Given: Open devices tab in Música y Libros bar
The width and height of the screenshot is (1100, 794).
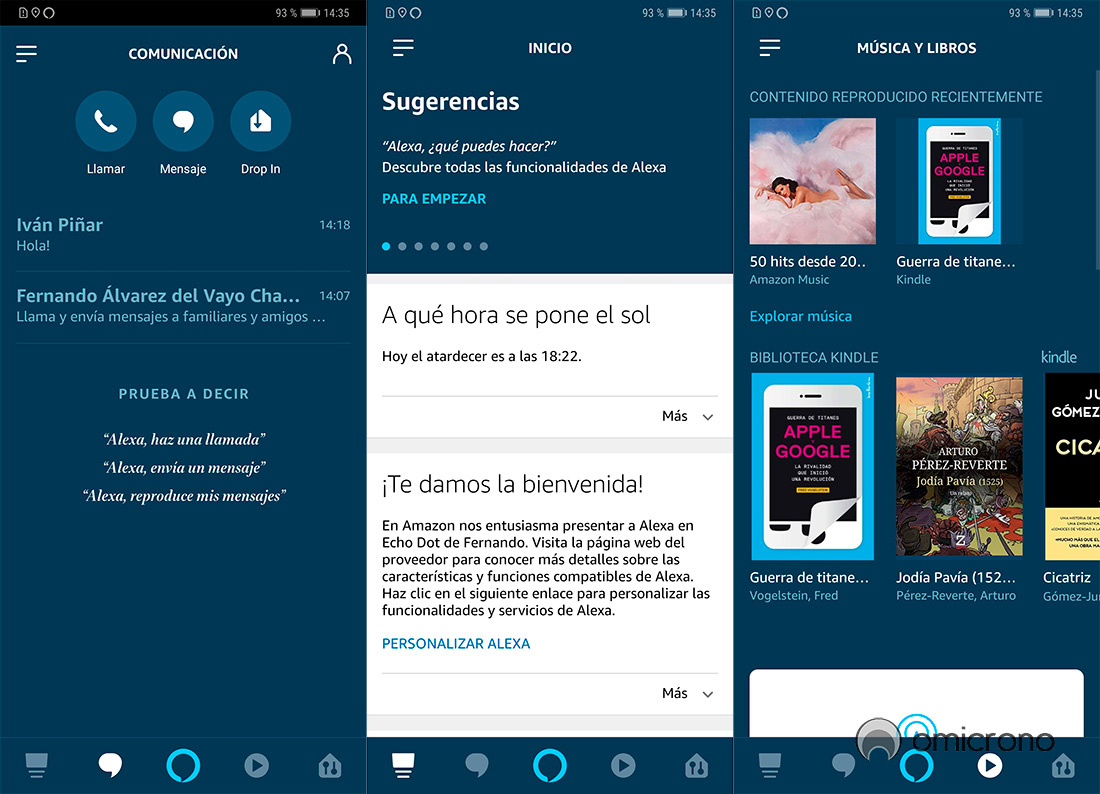Looking at the screenshot, I should tap(1063, 765).
